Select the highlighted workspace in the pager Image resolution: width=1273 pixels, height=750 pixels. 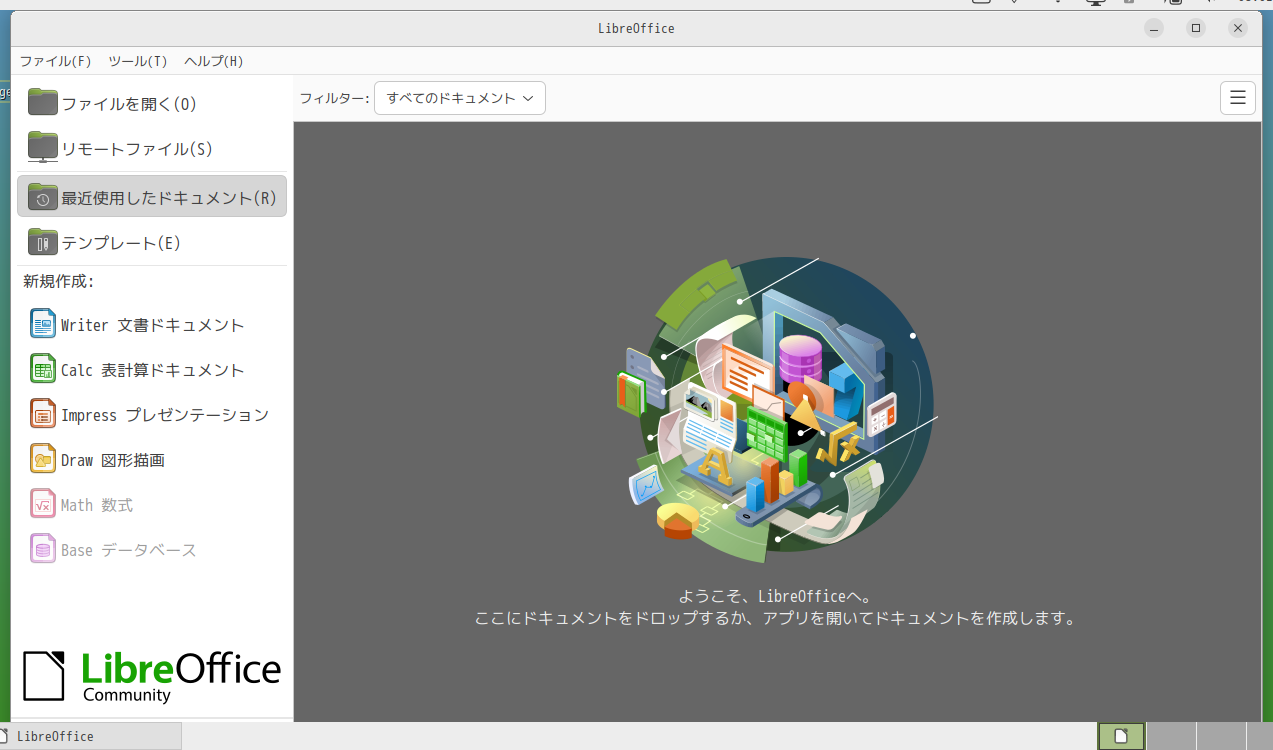(1121, 736)
